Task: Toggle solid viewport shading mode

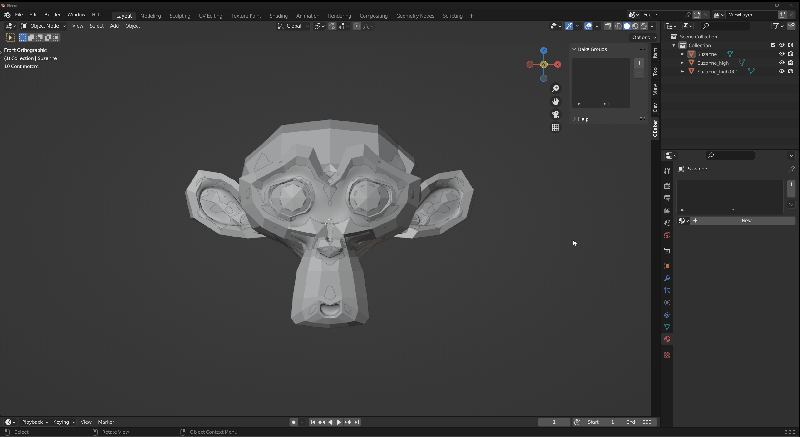Action: click(627, 26)
